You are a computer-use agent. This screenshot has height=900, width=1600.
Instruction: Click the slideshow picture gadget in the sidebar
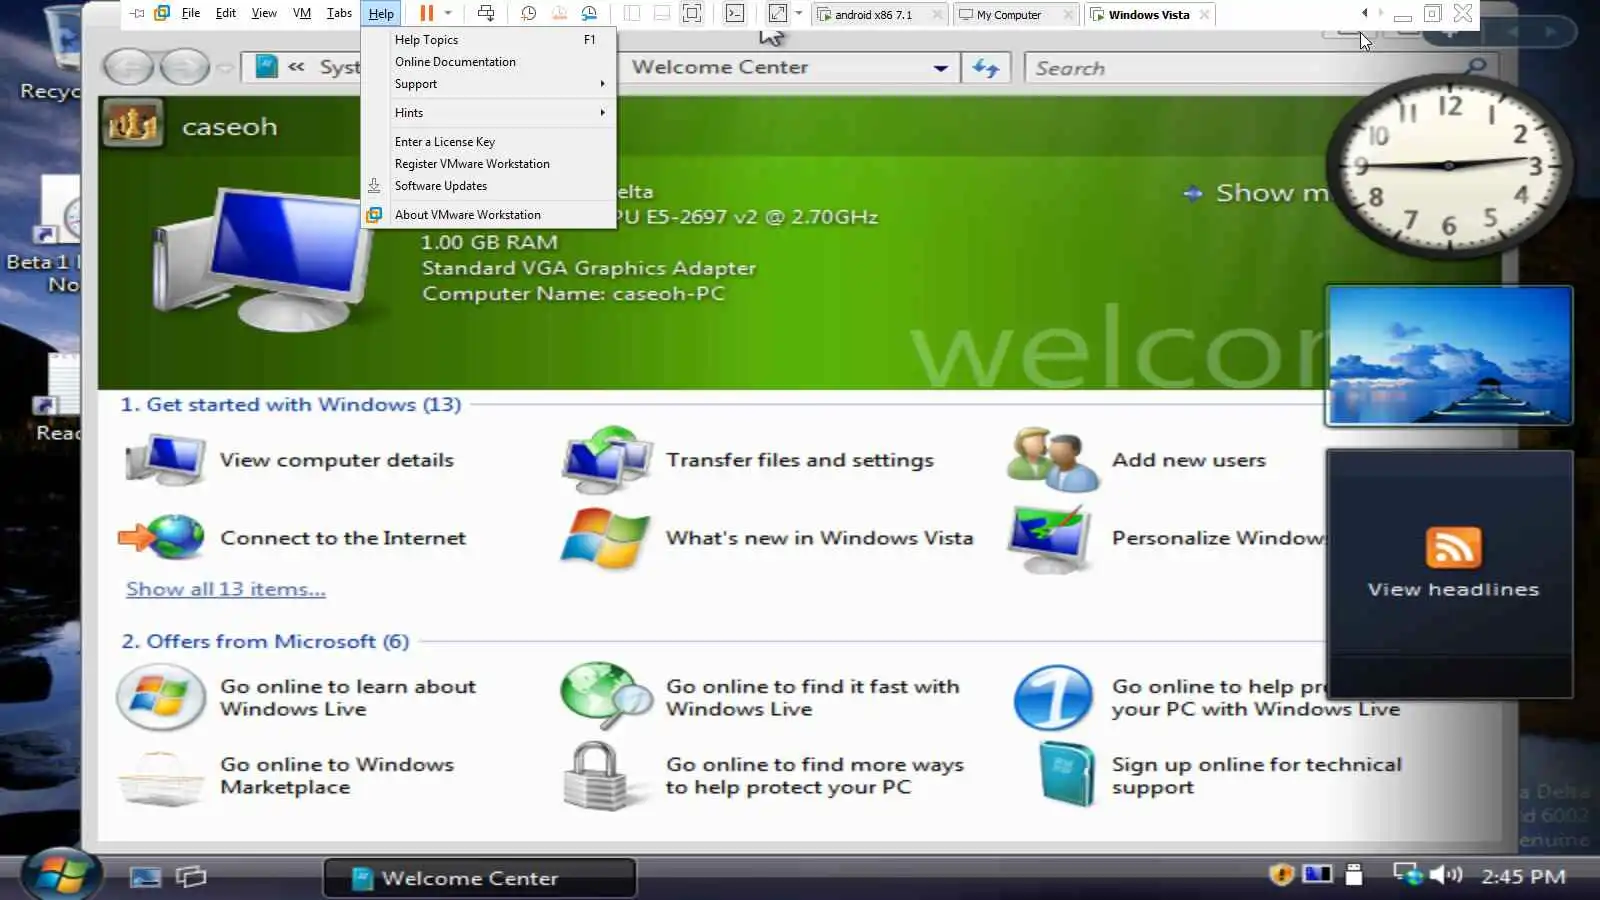coord(1449,356)
